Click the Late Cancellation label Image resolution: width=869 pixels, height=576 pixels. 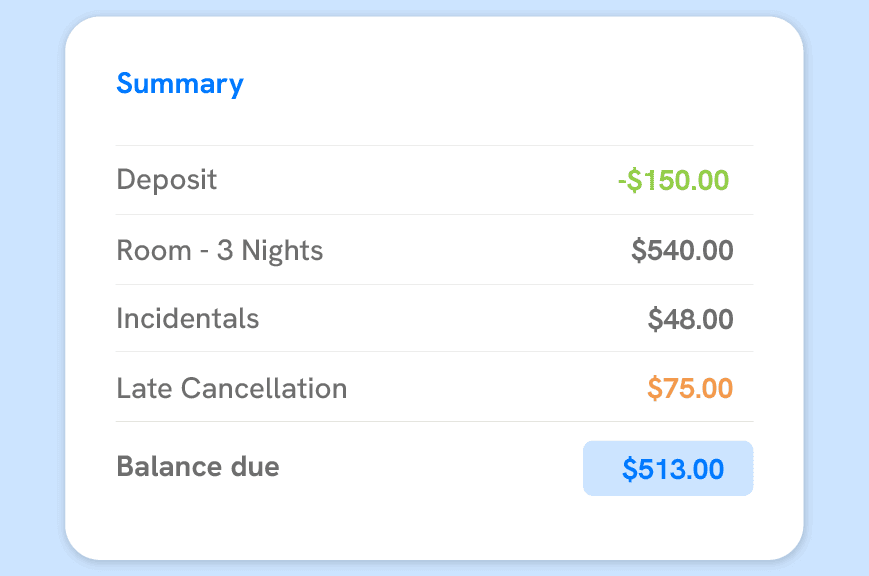[x=232, y=388]
